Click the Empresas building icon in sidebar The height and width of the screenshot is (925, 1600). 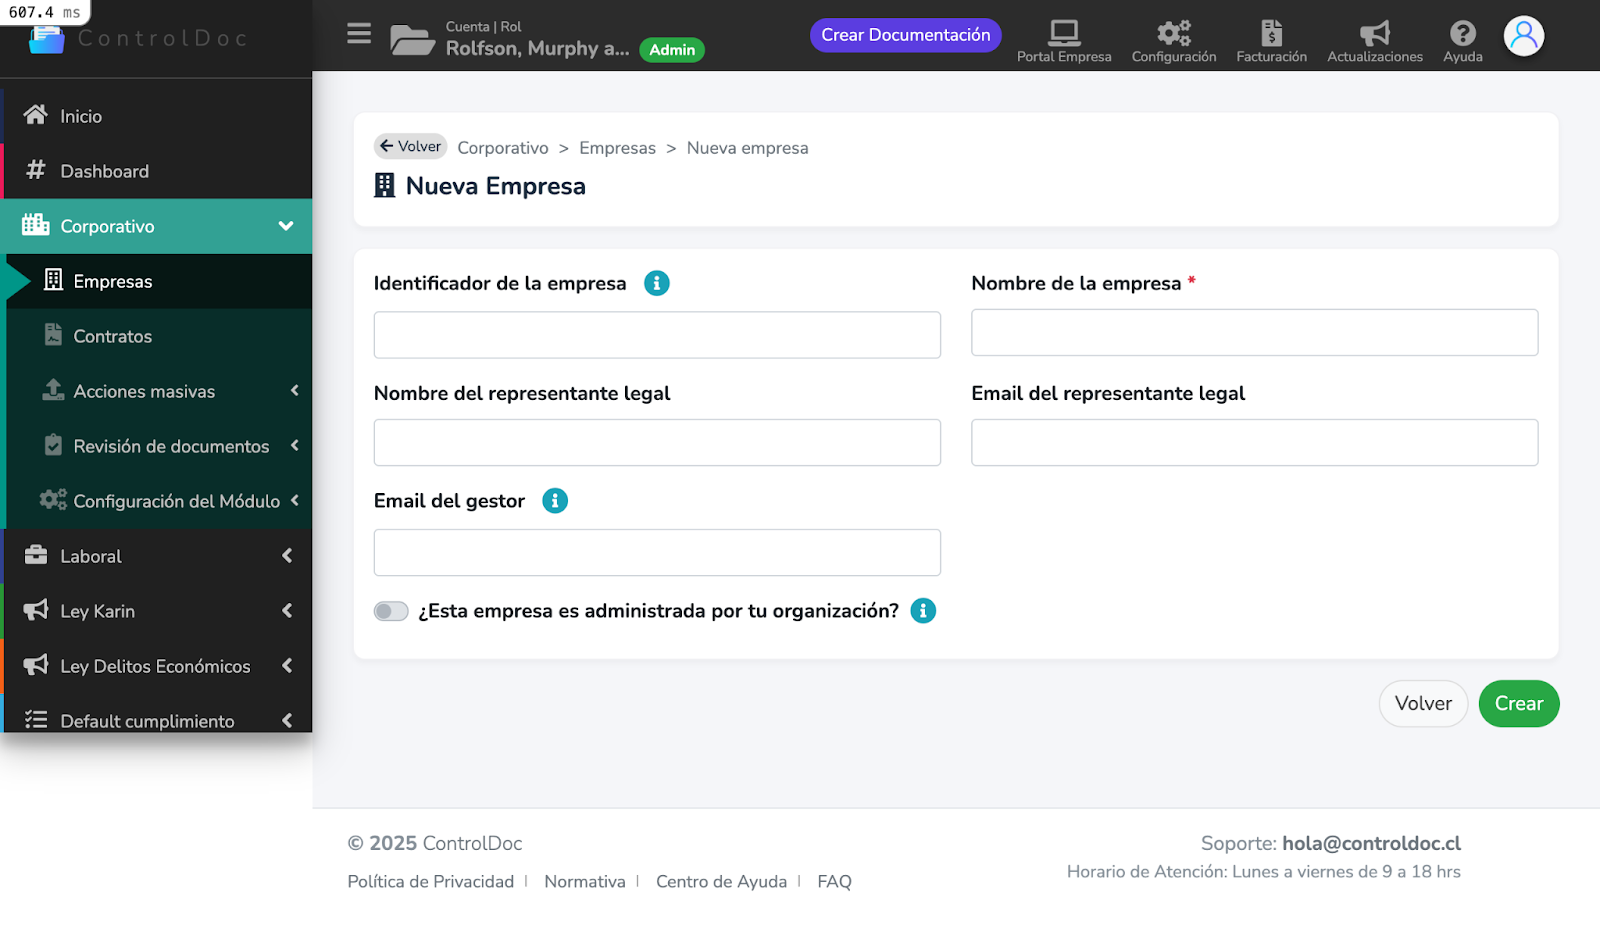[54, 280]
